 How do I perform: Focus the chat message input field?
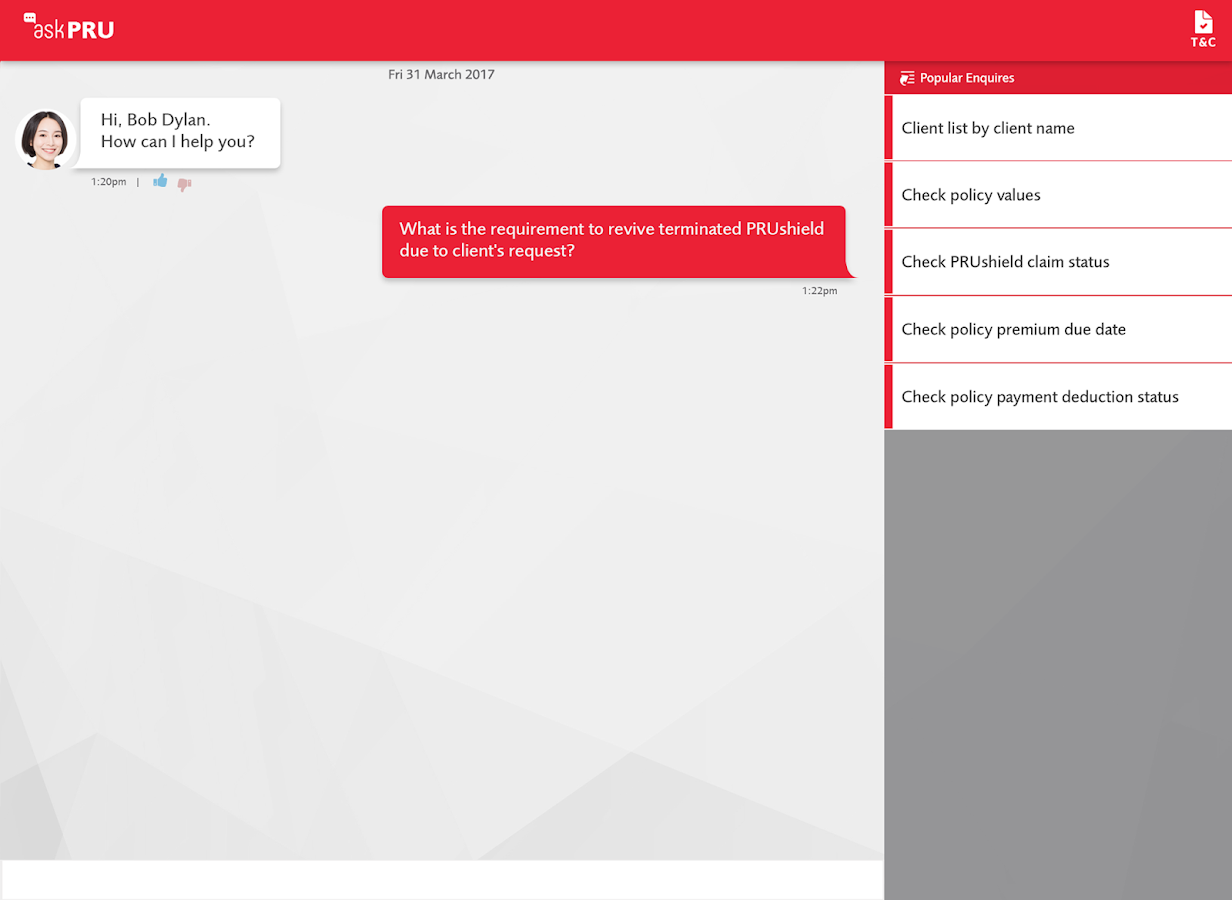pyautogui.click(x=442, y=879)
